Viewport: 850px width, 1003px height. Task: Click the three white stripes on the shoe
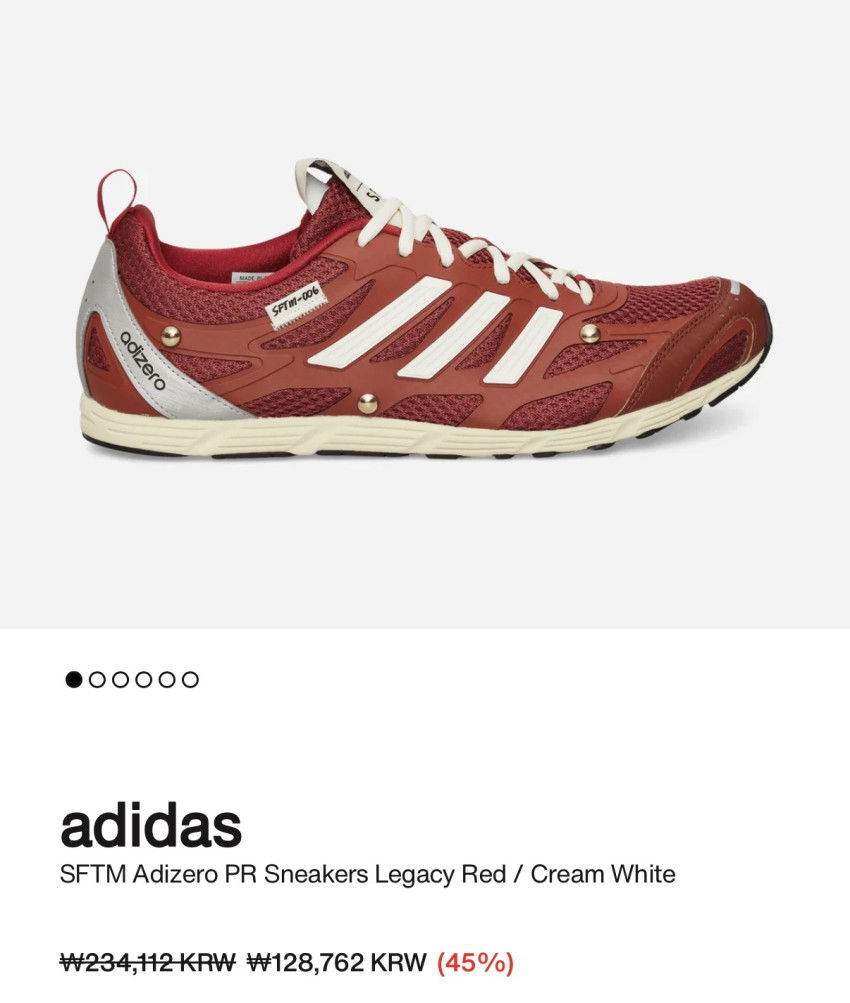(x=435, y=331)
